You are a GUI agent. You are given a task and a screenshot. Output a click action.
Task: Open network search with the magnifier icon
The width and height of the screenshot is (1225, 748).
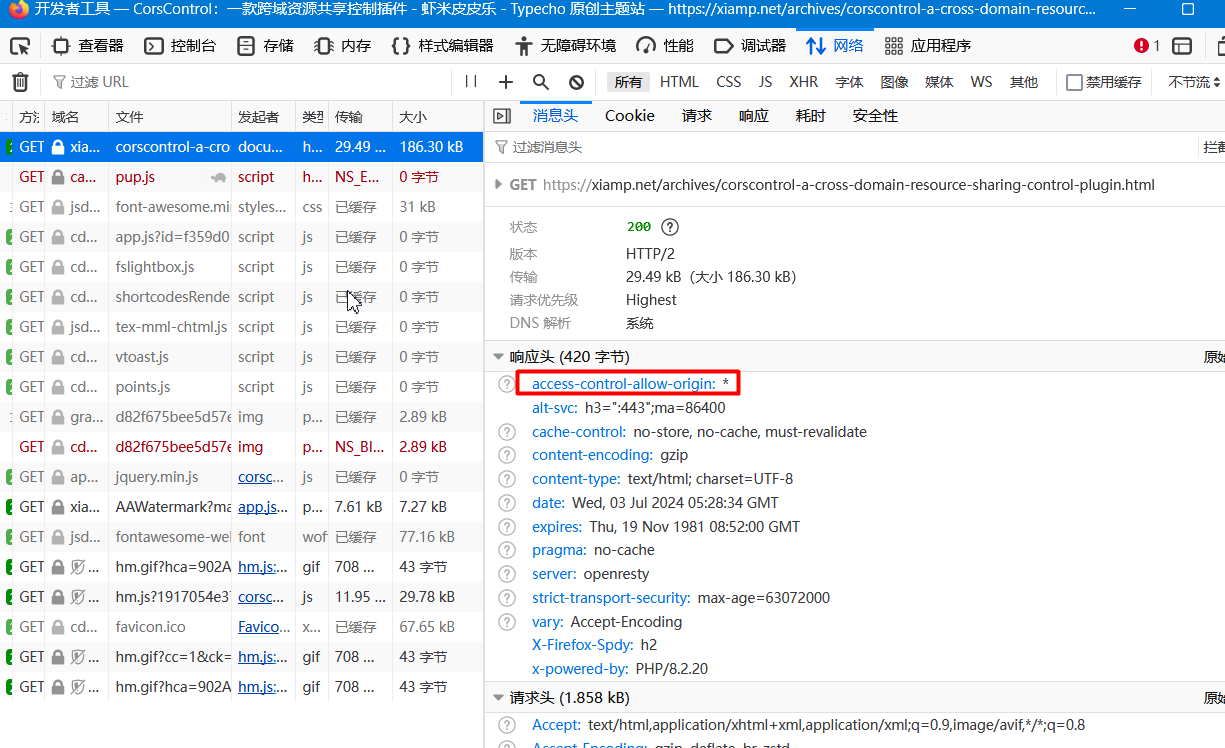coord(540,82)
